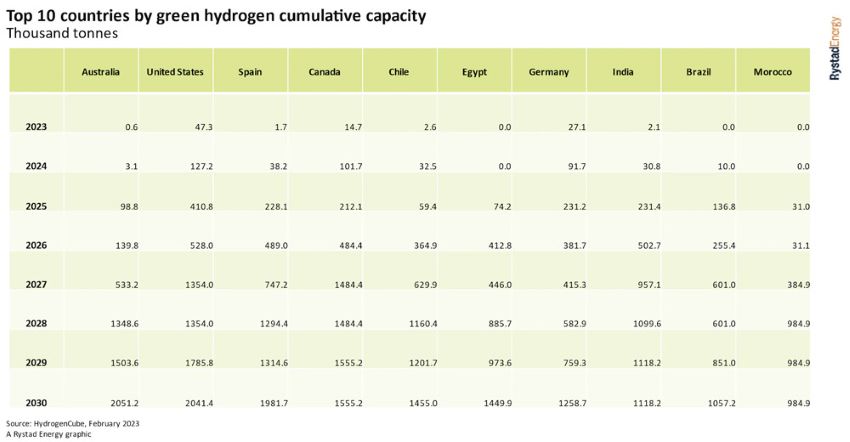The width and height of the screenshot is (850, 442).
Task: Click the 'Source: HydrogenCube, February 2023' note
Action: 73,424
